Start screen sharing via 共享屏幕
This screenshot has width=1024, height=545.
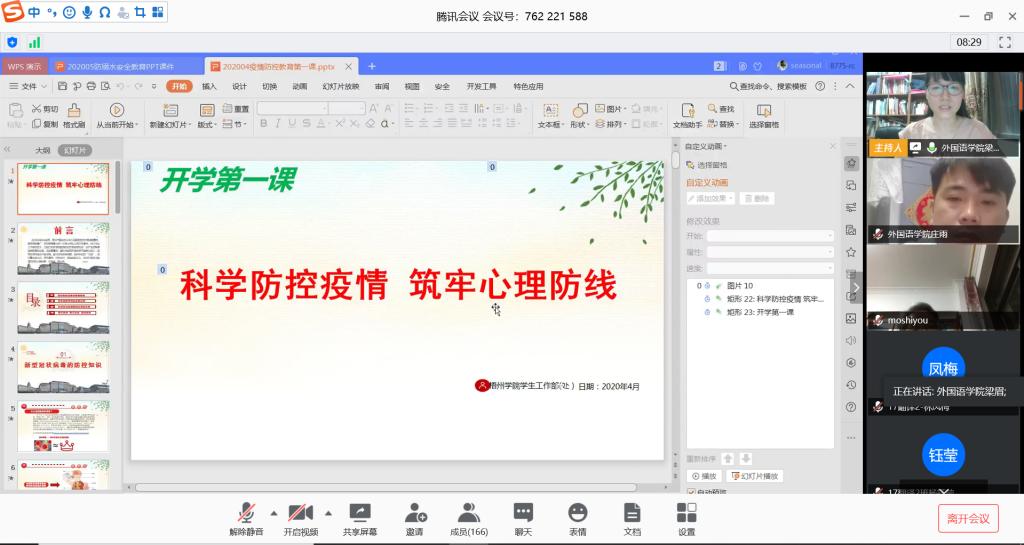tap(360, 519)
